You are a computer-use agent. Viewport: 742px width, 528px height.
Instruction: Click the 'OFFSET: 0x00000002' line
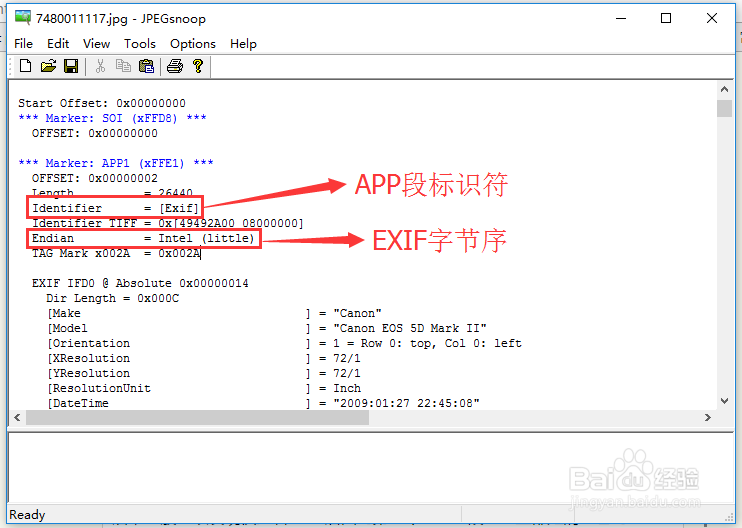pos(95,178)
